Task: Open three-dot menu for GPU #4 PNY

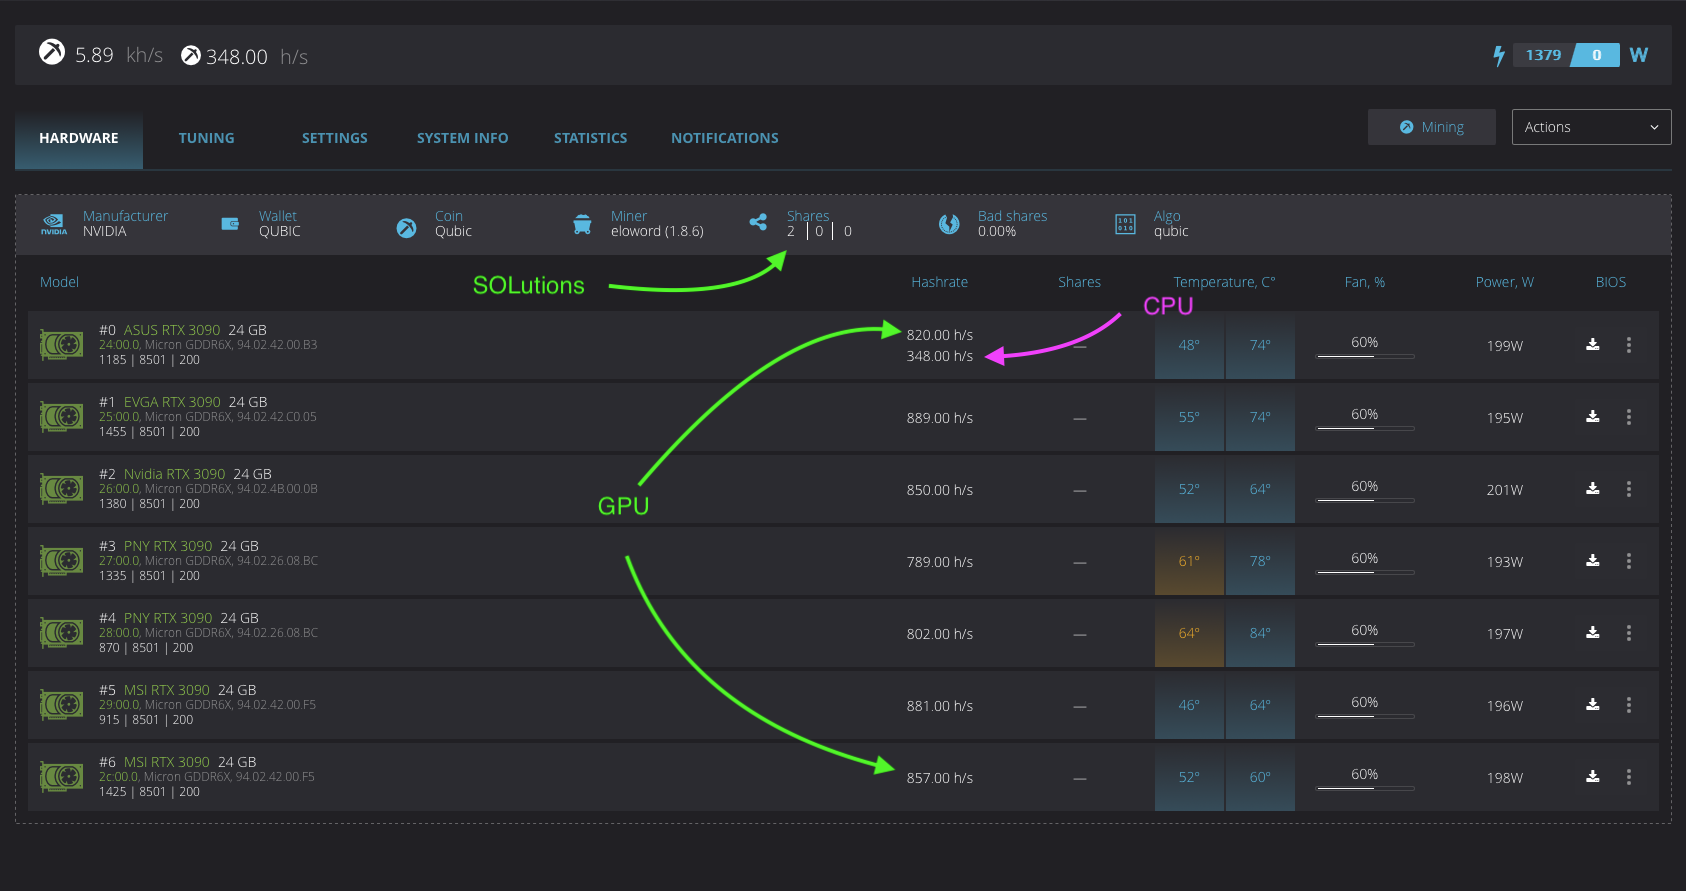Action: (1629, 633)
